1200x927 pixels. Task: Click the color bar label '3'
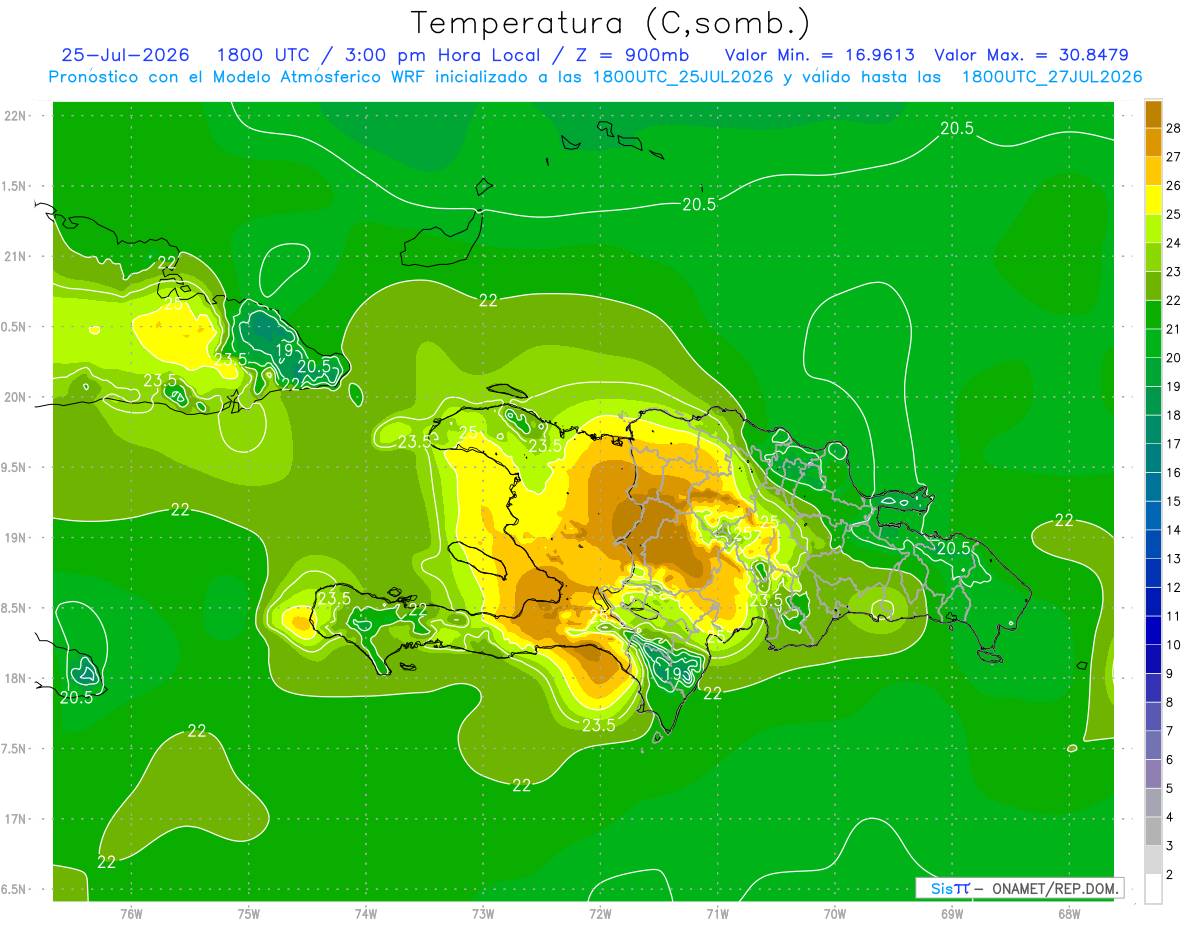click(1171, 846)
